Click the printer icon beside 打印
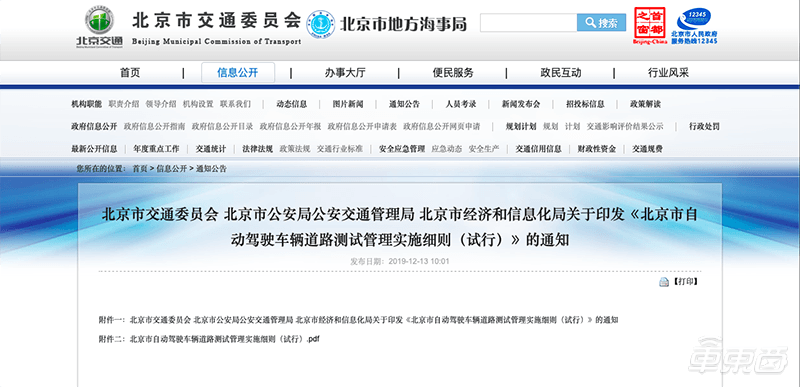Image resolution: width=800 pixels, height=387 pixels. (x=663, y=282)
